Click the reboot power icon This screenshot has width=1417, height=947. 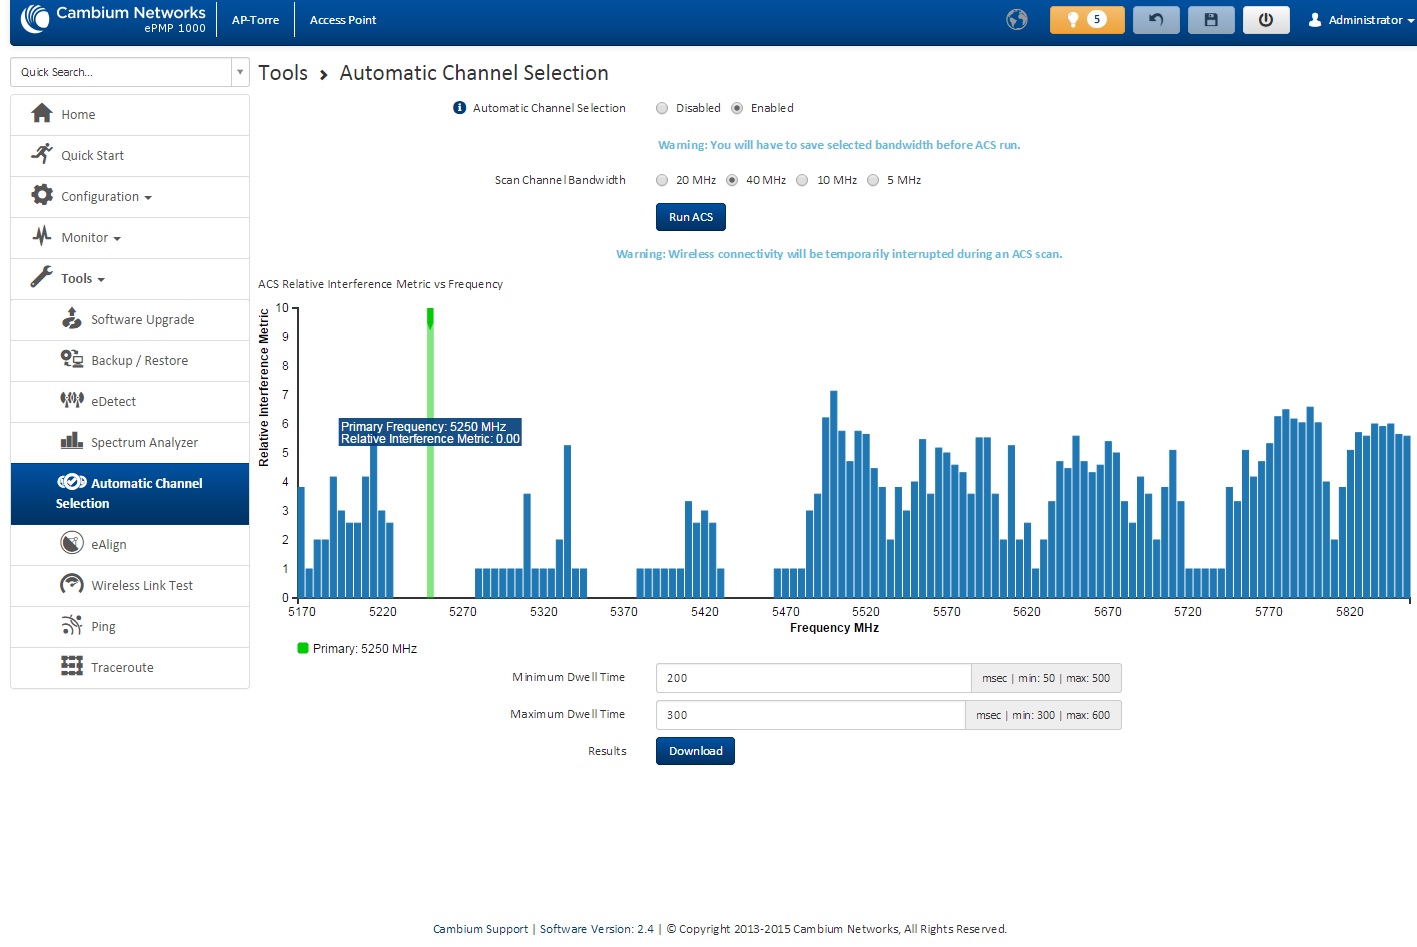(x=1266, y=20)
